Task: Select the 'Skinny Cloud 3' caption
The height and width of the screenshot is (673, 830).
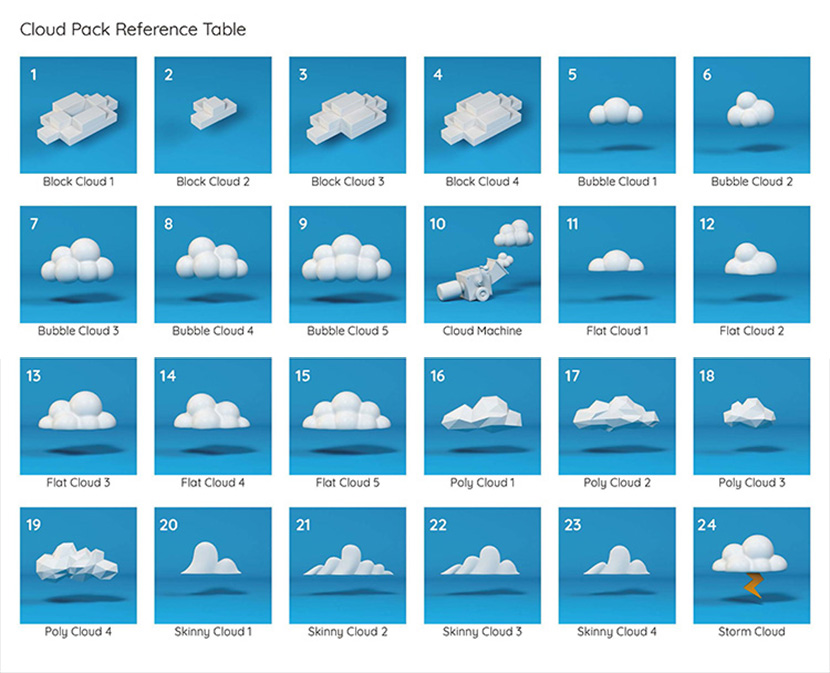Action: [482, 632]
